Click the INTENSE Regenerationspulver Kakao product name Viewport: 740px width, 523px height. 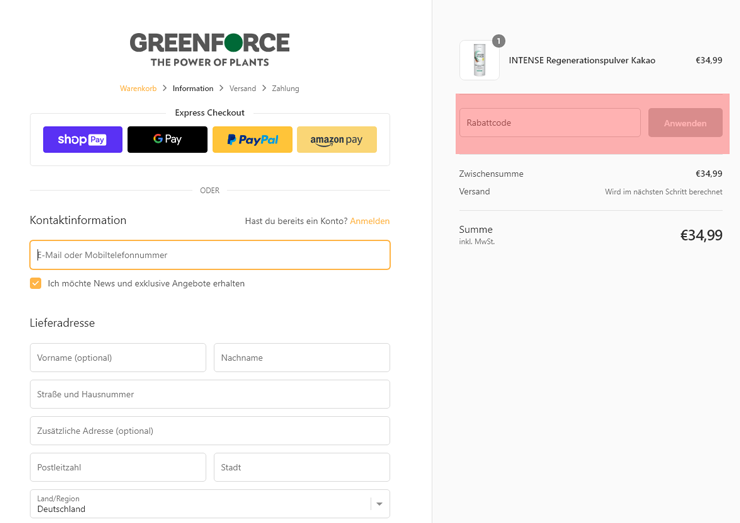pos(582,60)
